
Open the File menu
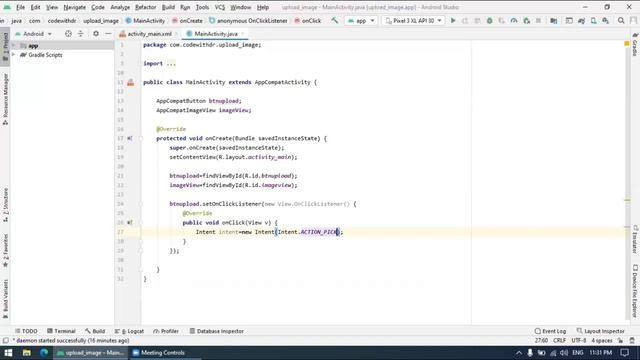pos(20,7)
